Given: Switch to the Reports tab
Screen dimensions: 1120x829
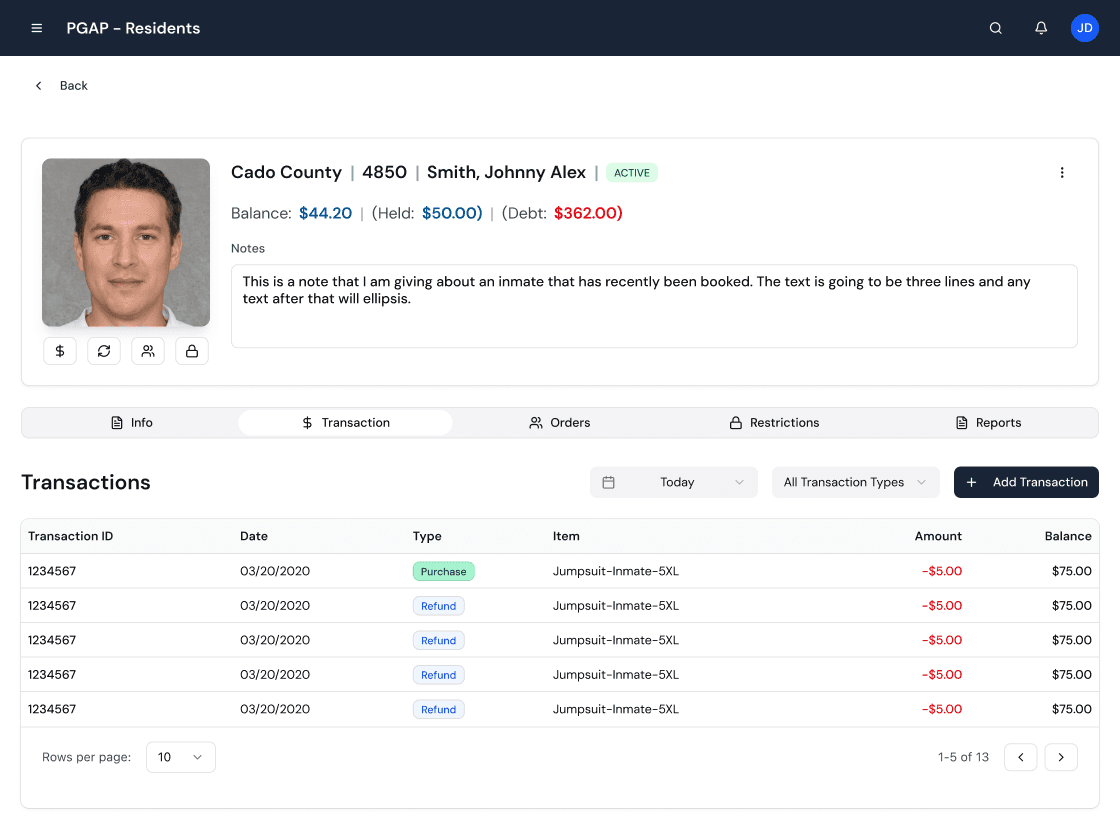Looking at the screenshot, I should click(988, 423).
